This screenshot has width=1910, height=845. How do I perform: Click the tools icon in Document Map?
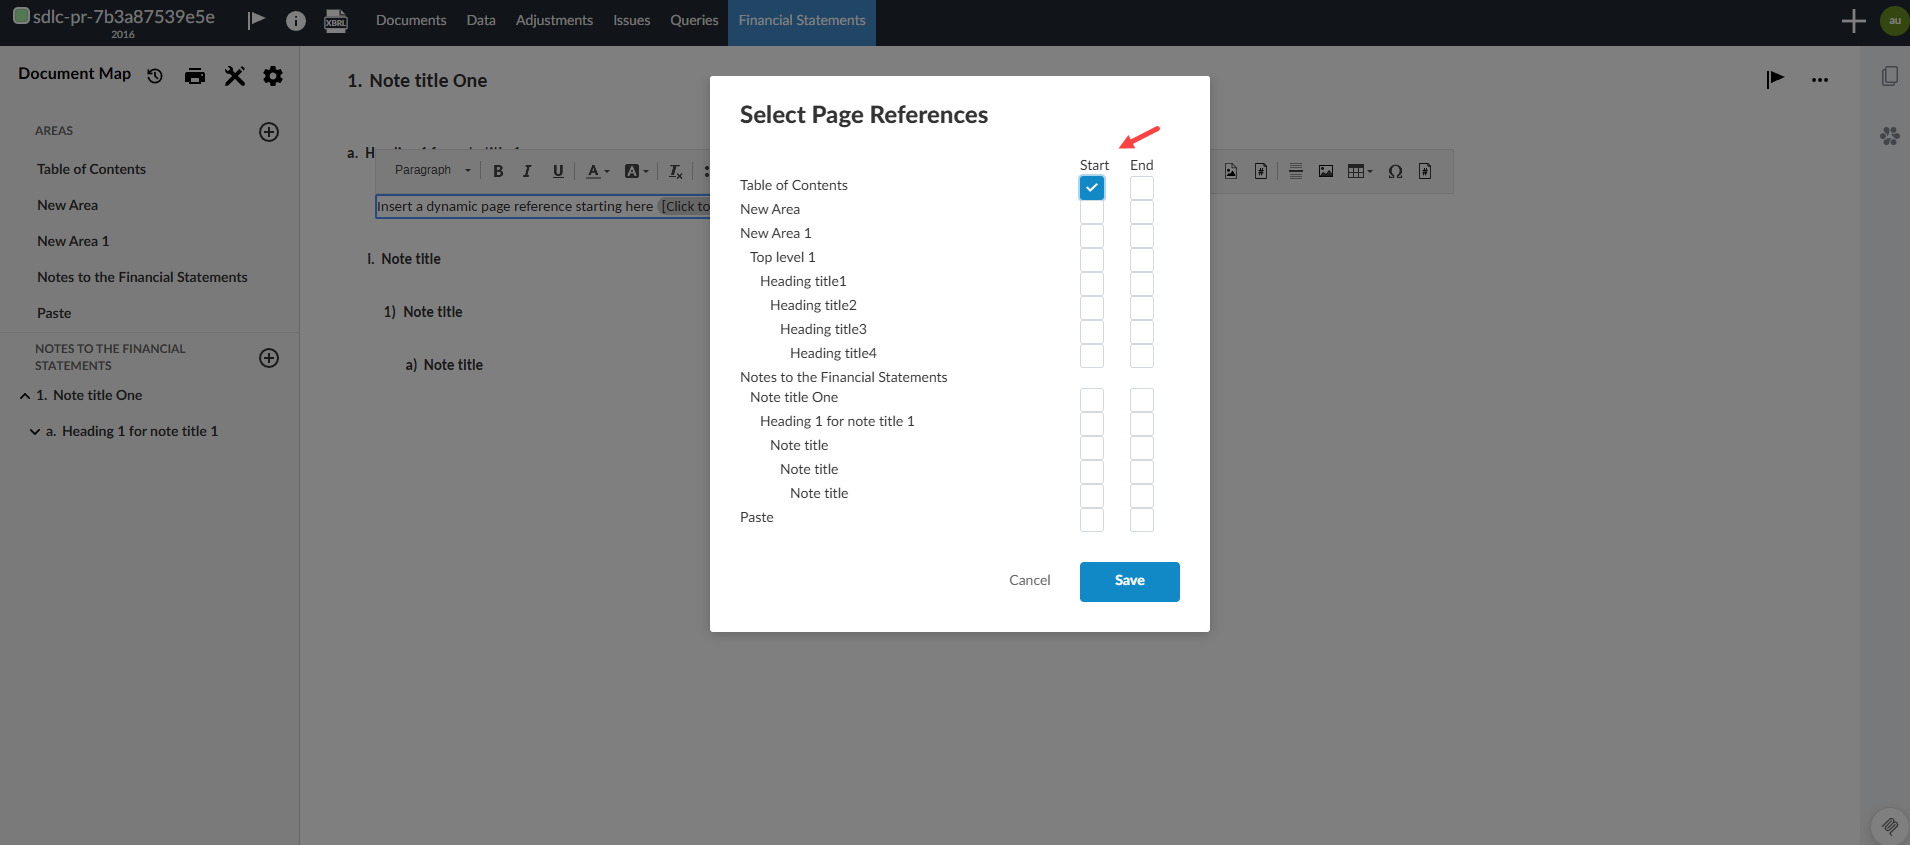[235, 76]
